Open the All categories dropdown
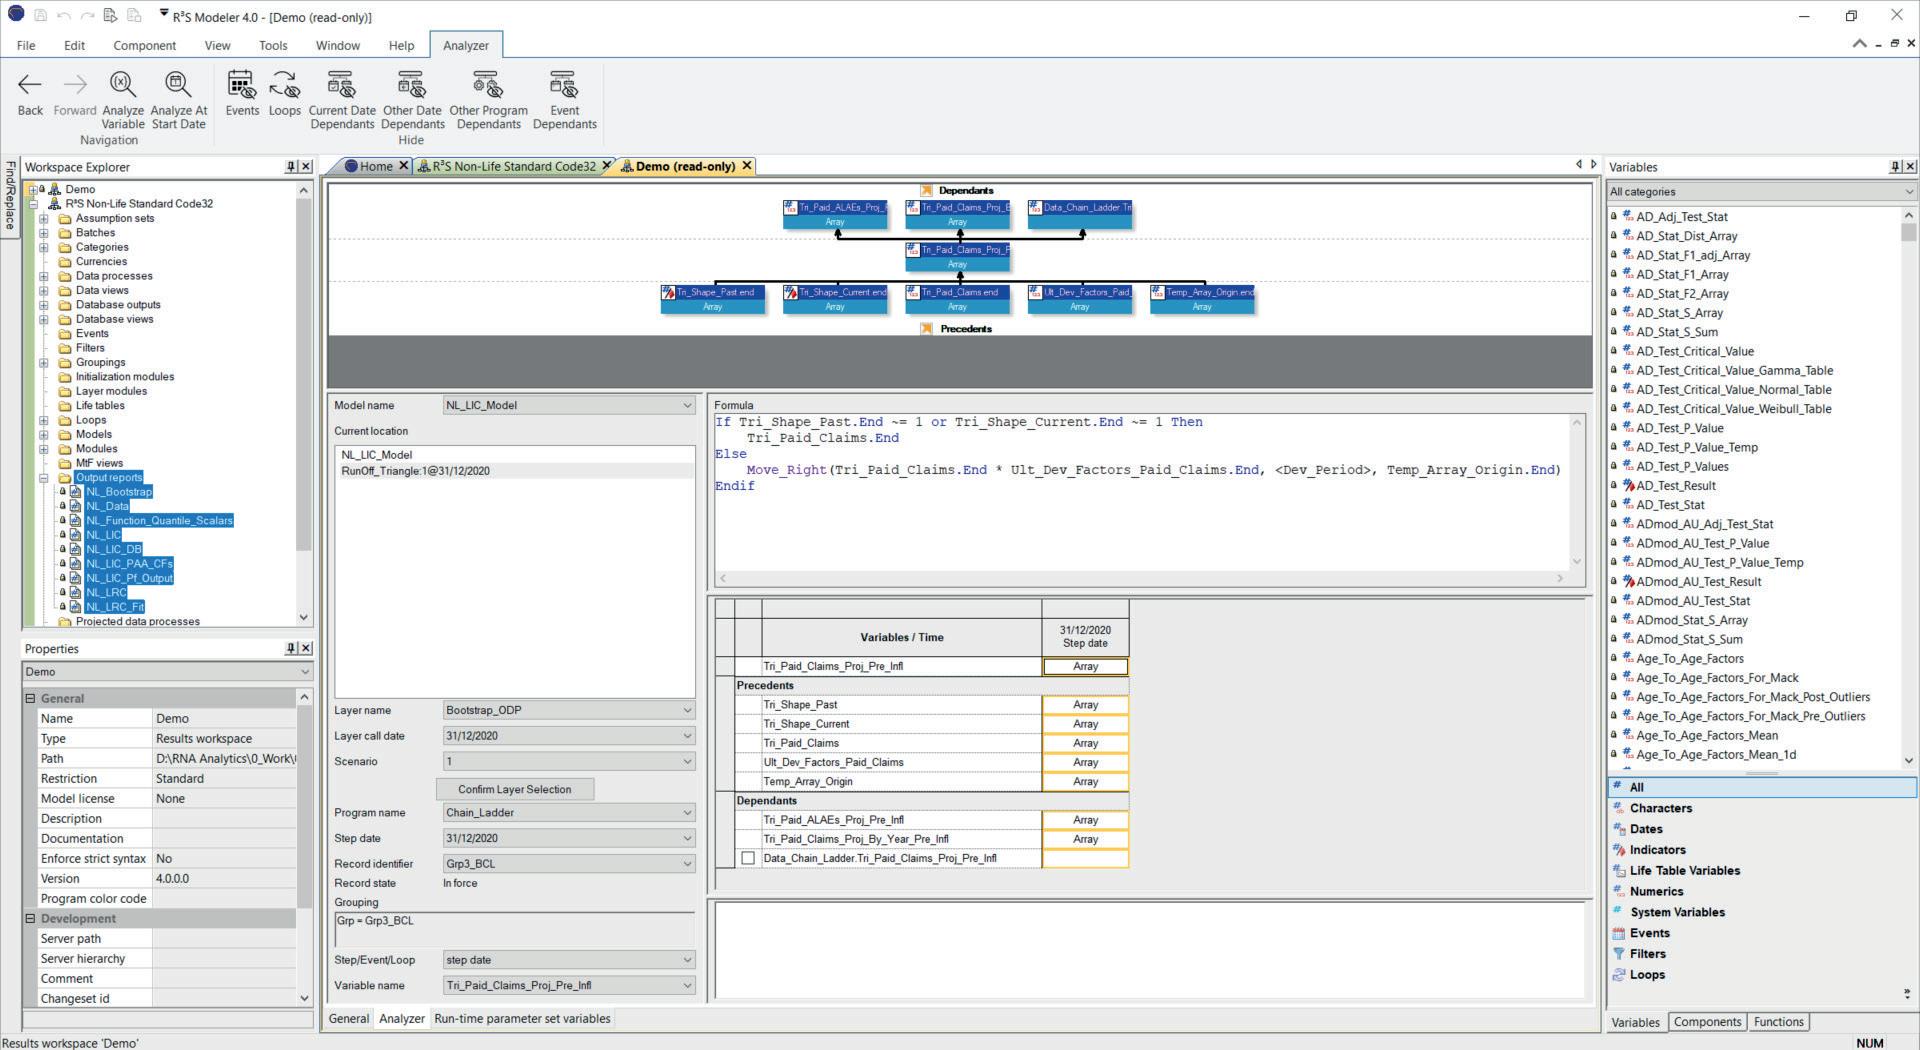The height and width of the screenshot is (1050, 1920). (1761, 191)
